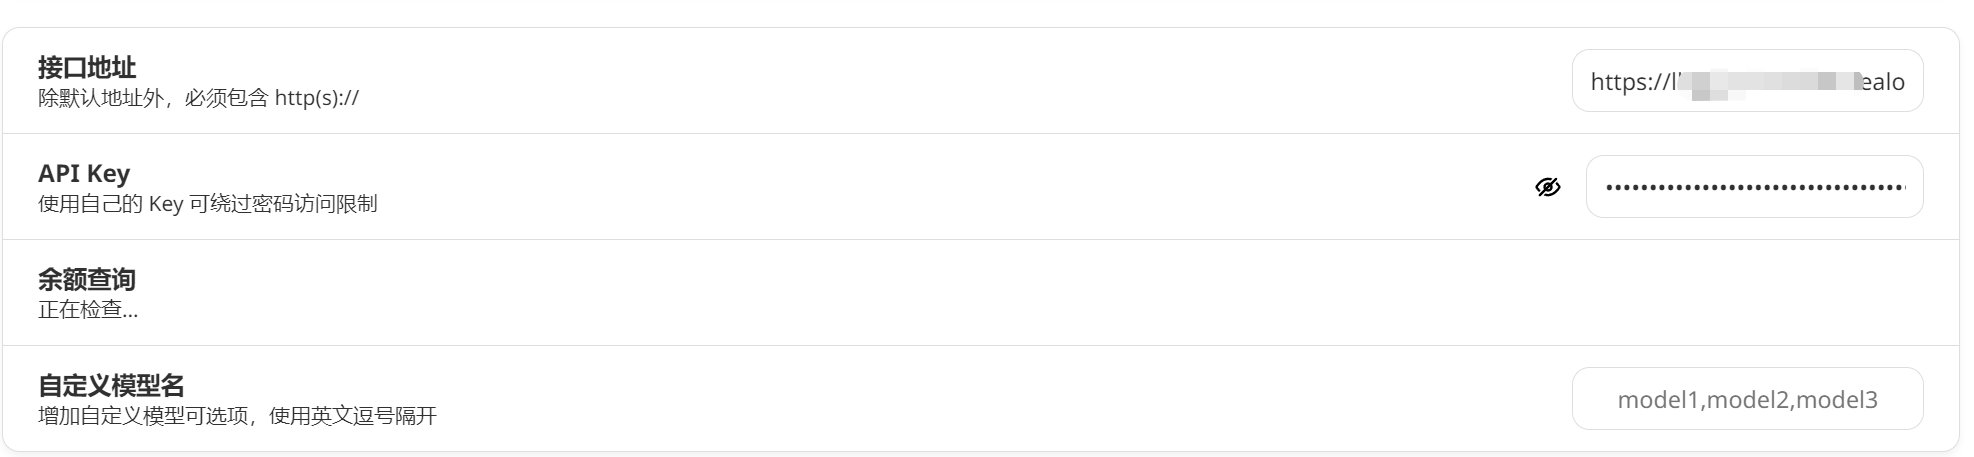Click the 接口地址 URL input field
This screenshot has height=457, width=1974.
click(1746, 81)
